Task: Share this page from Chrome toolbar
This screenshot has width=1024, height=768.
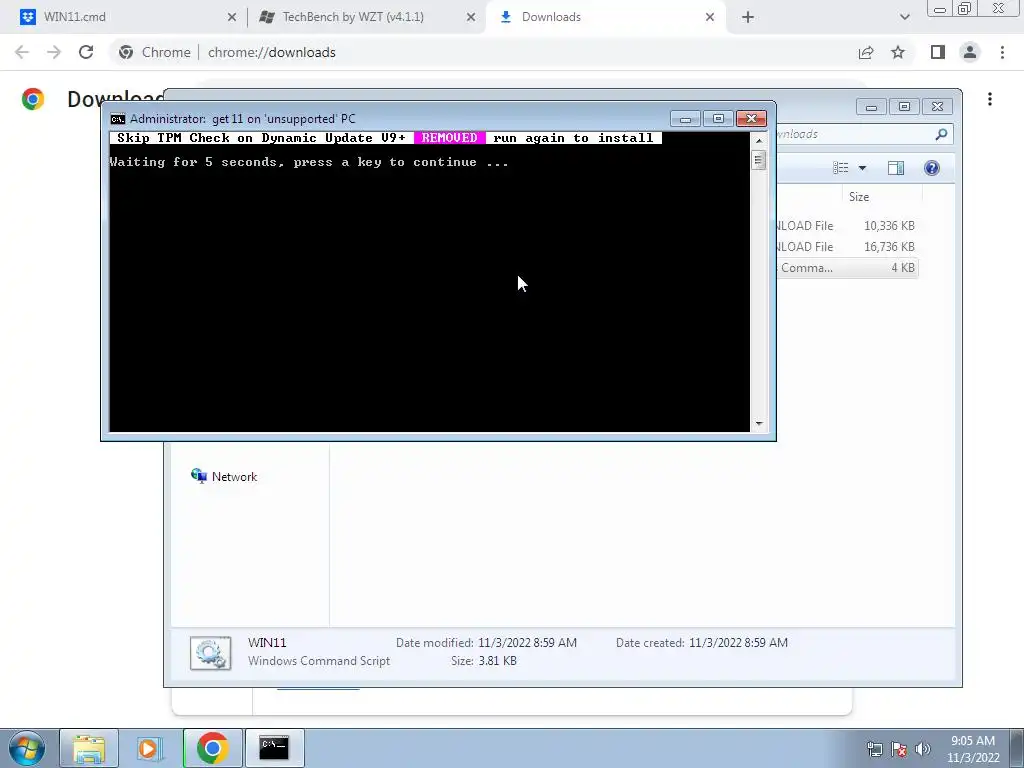Action: pos(866,52)
